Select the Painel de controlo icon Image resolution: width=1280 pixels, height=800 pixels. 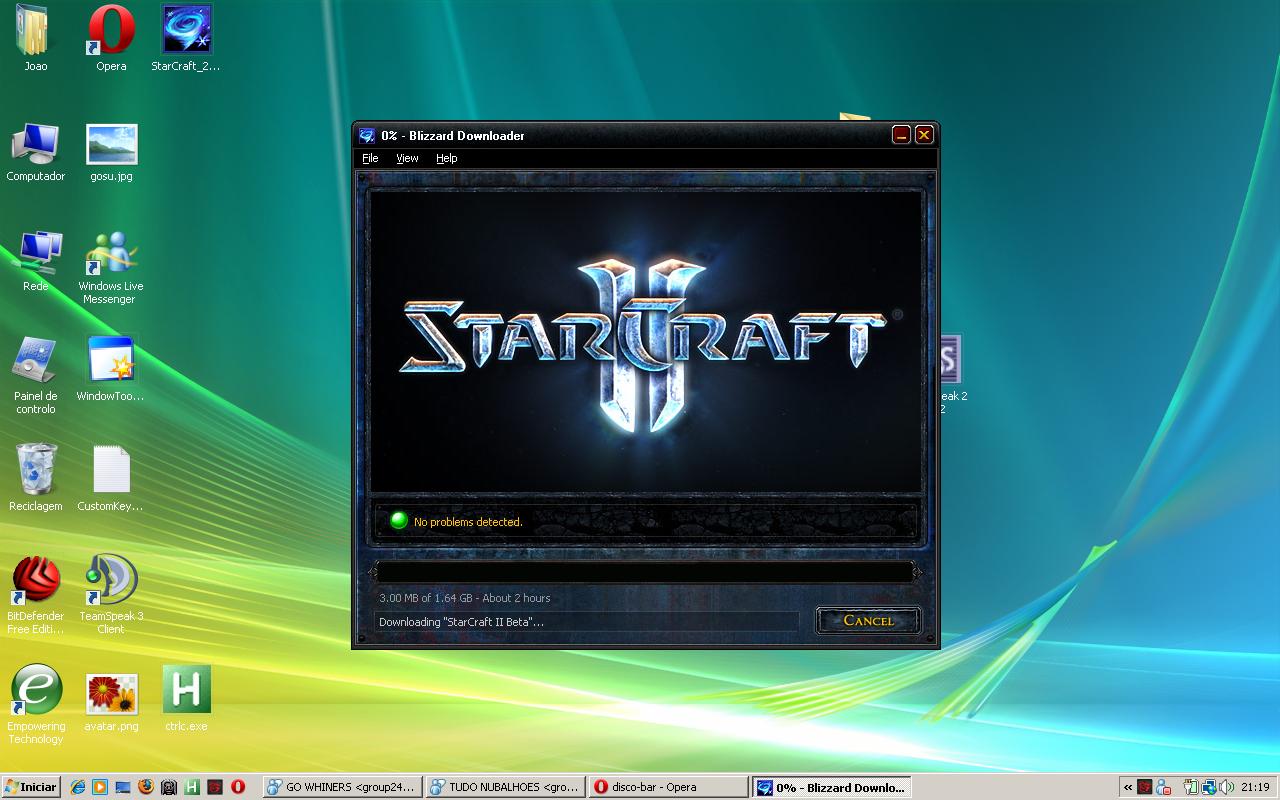(x=36, y=375)
